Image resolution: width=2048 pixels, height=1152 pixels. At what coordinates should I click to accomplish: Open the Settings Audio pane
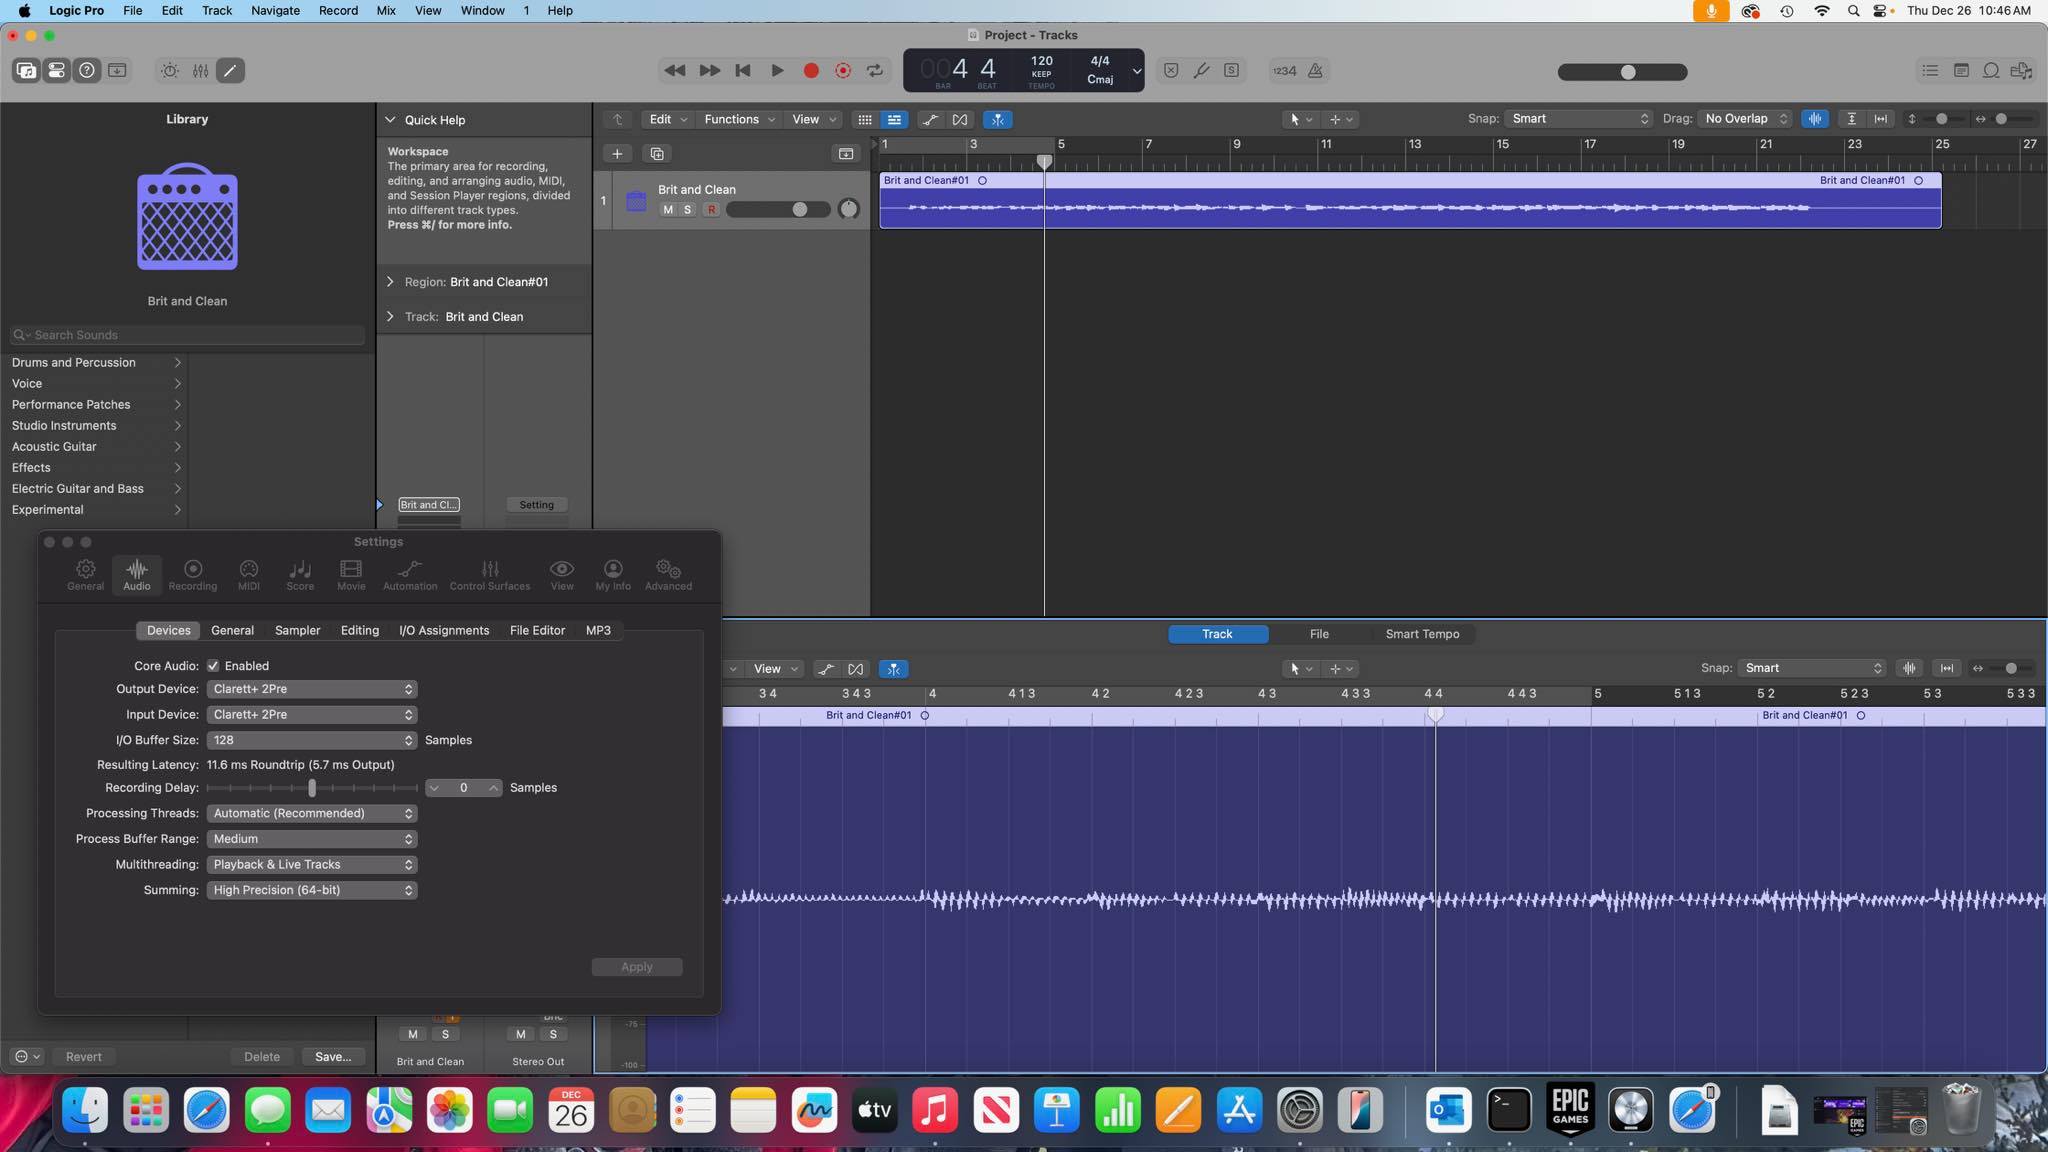137,575
